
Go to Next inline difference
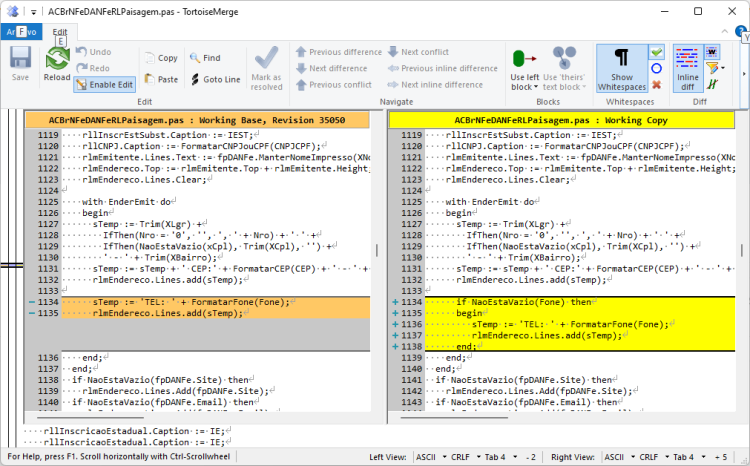coord(436,84)
